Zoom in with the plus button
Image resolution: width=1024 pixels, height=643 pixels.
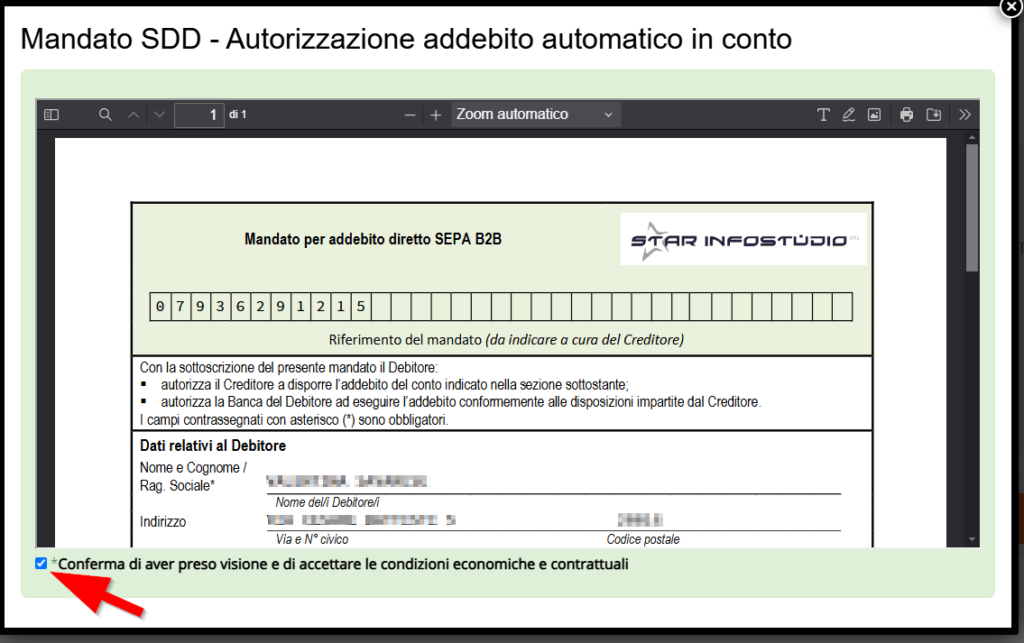click(436, 116)
